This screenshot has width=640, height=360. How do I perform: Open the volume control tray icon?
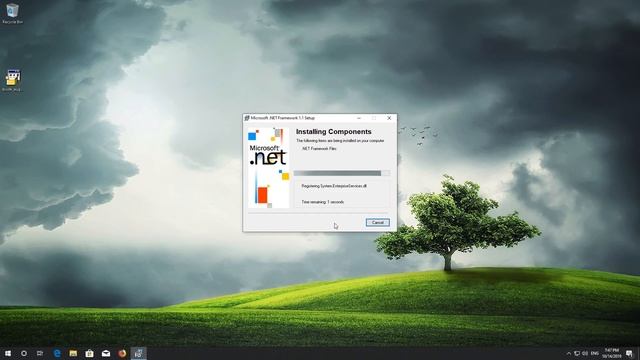tap(585, 353)
